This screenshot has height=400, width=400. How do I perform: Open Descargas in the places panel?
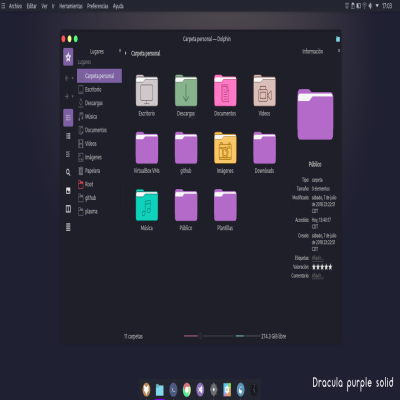(99, 103)
